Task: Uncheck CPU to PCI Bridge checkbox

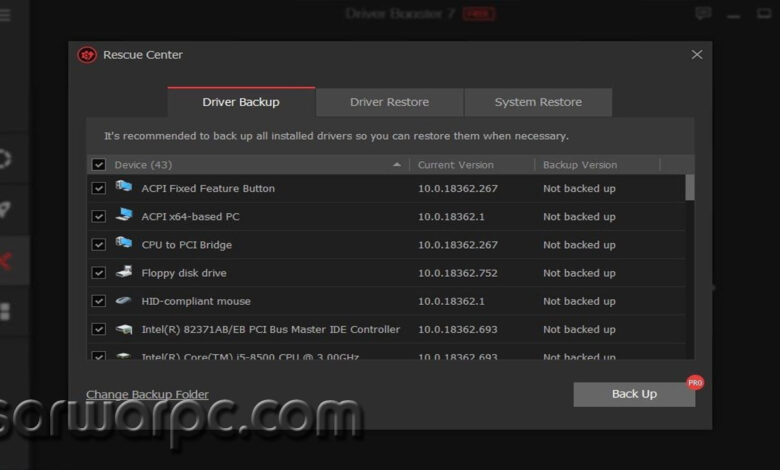Action: 98,245
